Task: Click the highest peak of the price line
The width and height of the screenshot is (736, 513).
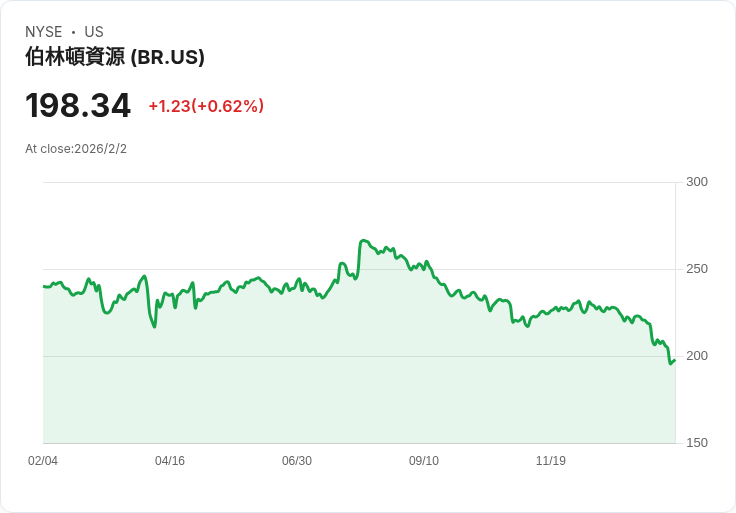Action: [x=363, y=241]
